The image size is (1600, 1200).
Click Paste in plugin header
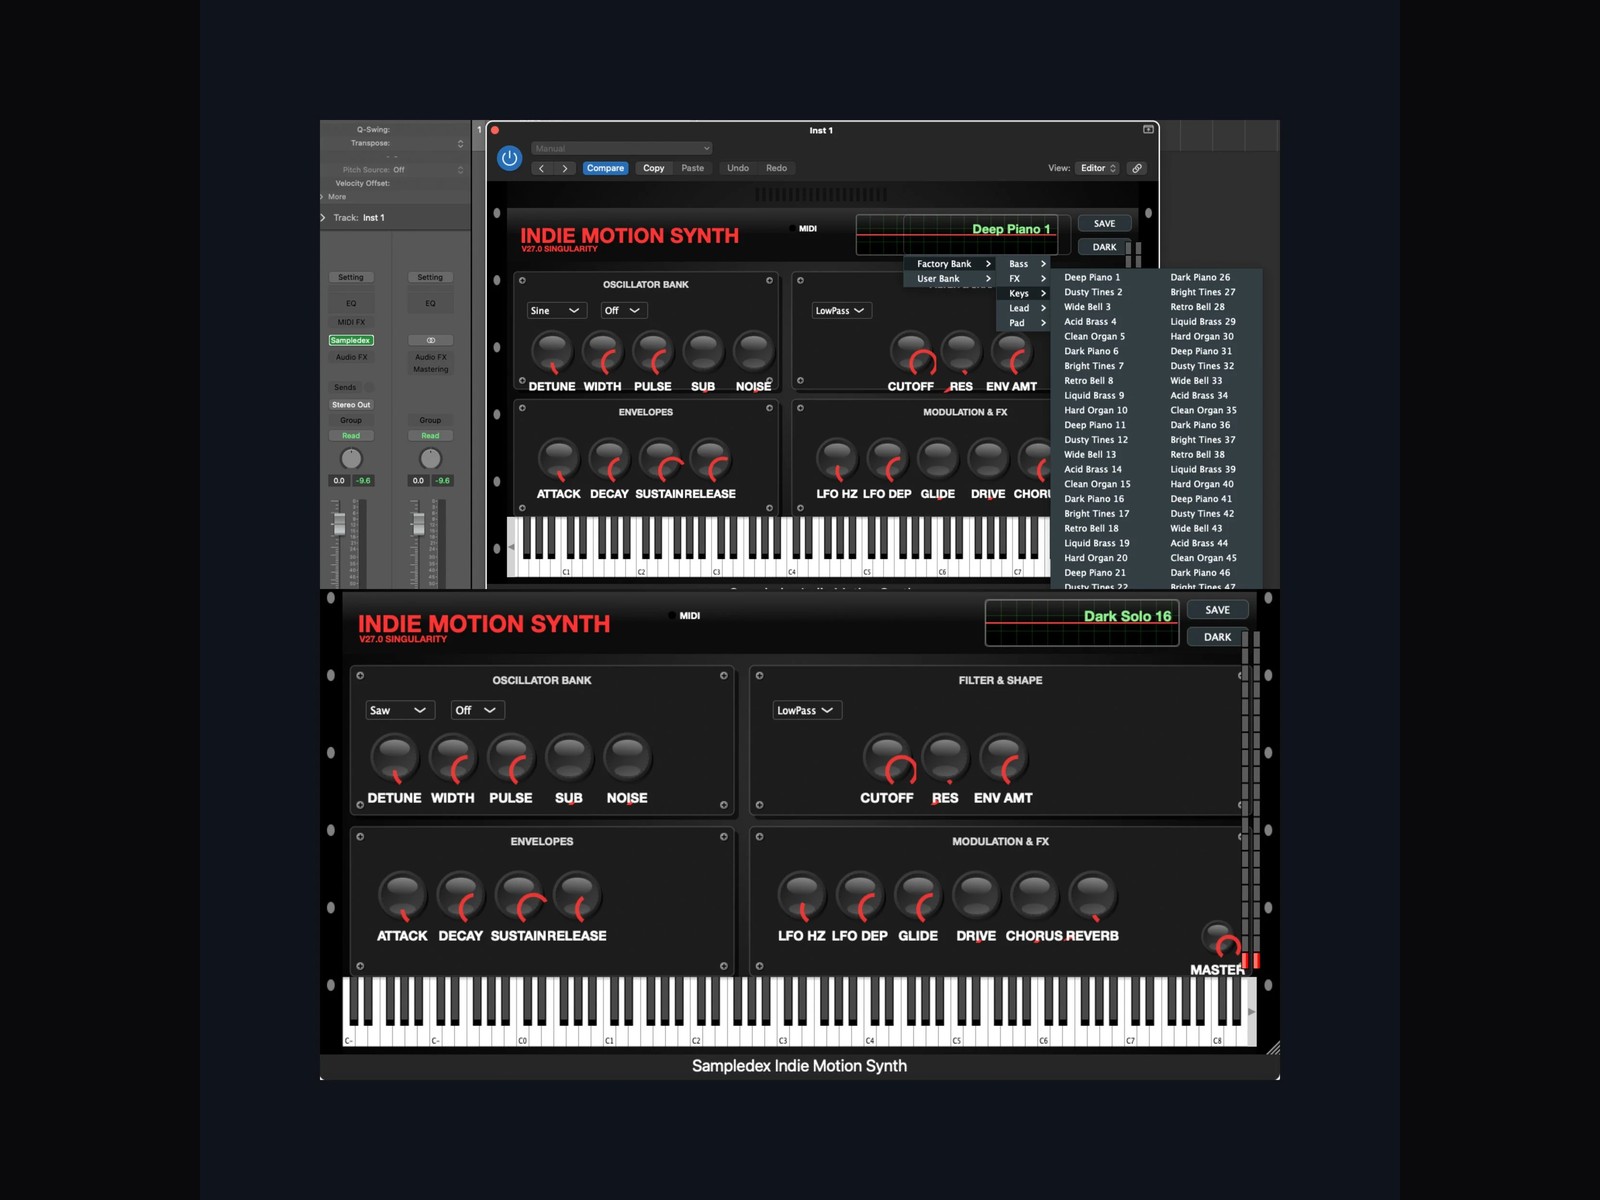point(692,168)
